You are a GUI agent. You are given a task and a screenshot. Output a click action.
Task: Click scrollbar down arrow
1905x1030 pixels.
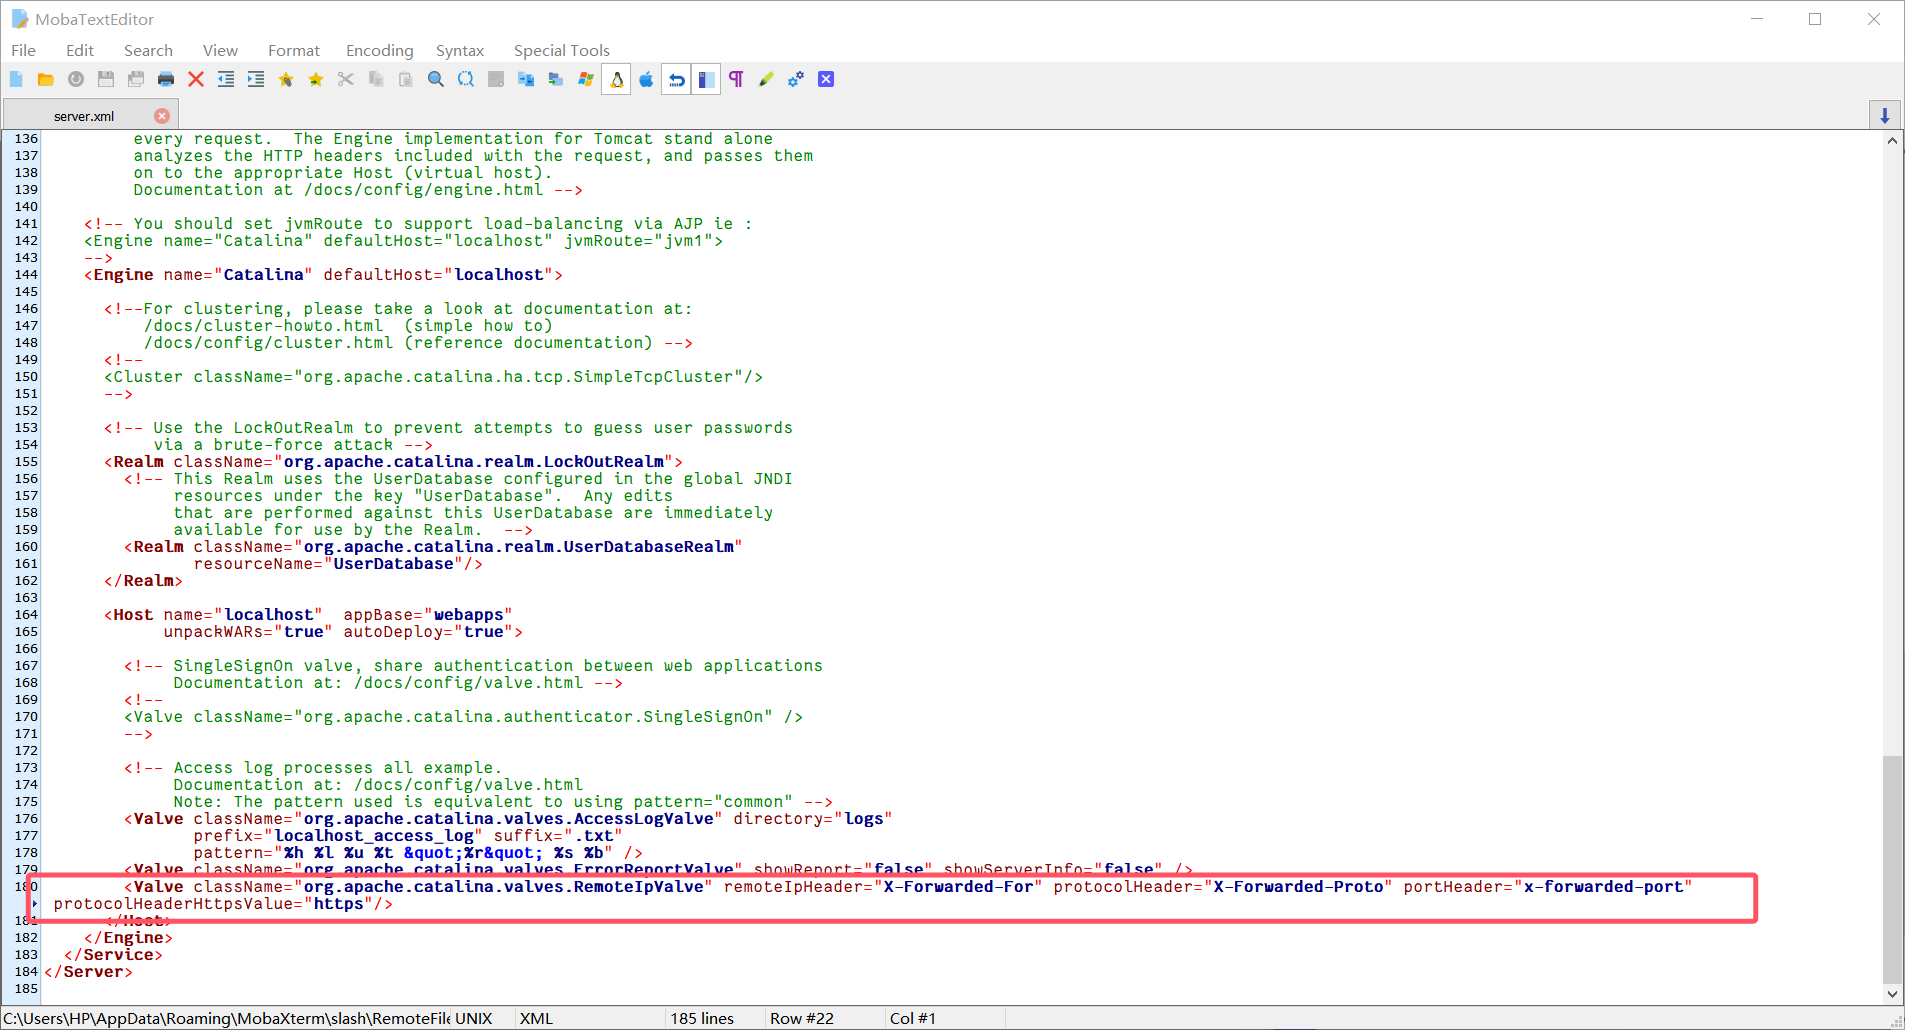click(x=1892, y=994)
